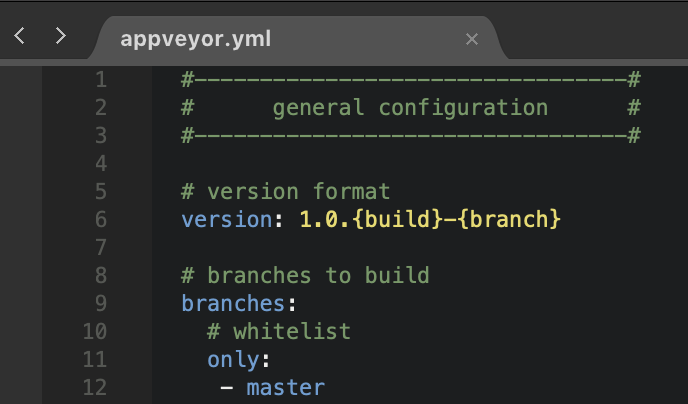Screen dimensions: 688x404
Task: Click the '1.0.{build}-{branch}' value
Action: (430, 219)
